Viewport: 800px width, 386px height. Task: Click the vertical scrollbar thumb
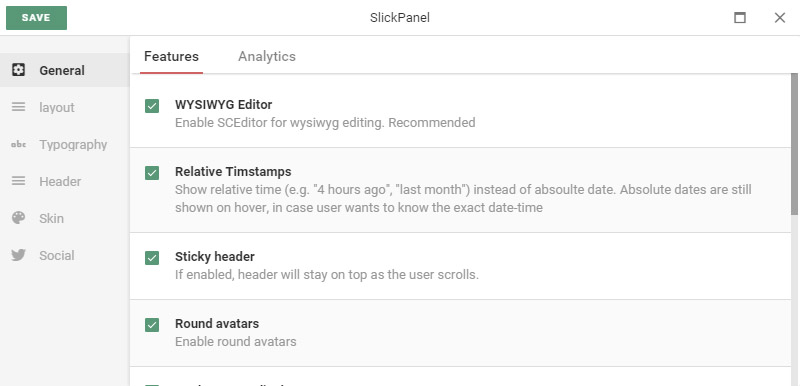tap(794, 144)
